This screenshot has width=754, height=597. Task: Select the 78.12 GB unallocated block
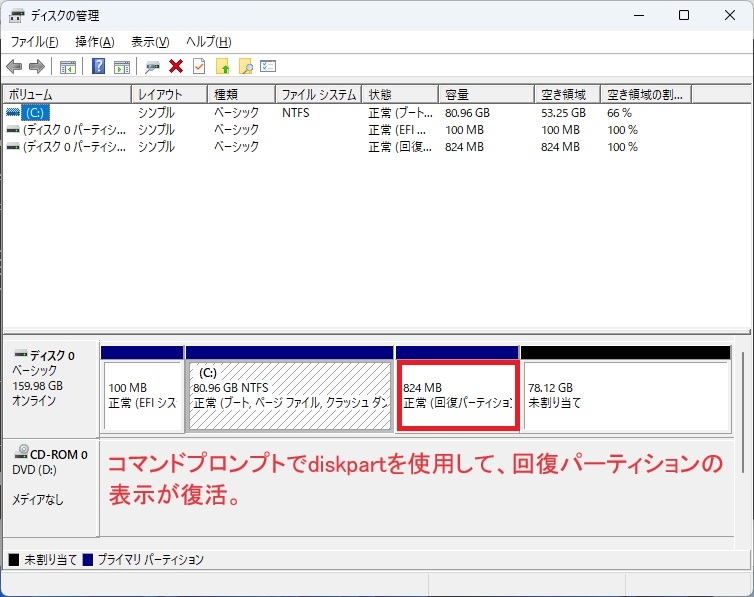click(626, 388)
